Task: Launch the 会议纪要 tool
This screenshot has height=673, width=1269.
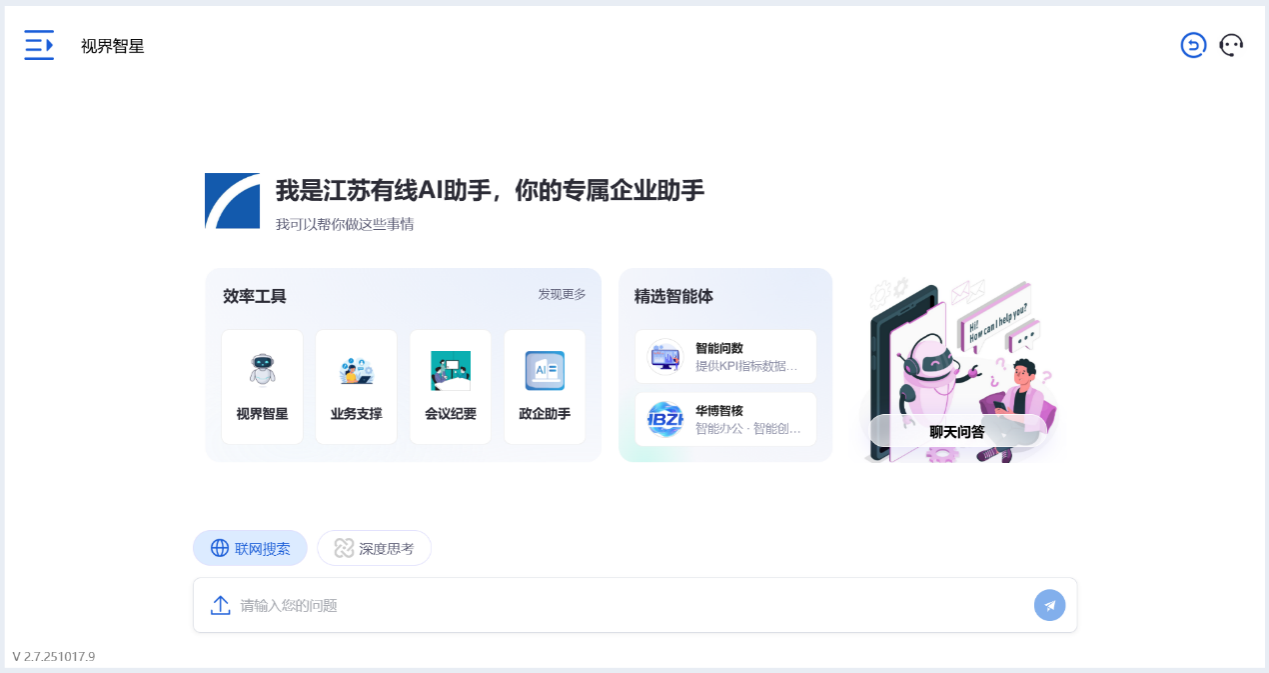Action: tap(450, 387)
